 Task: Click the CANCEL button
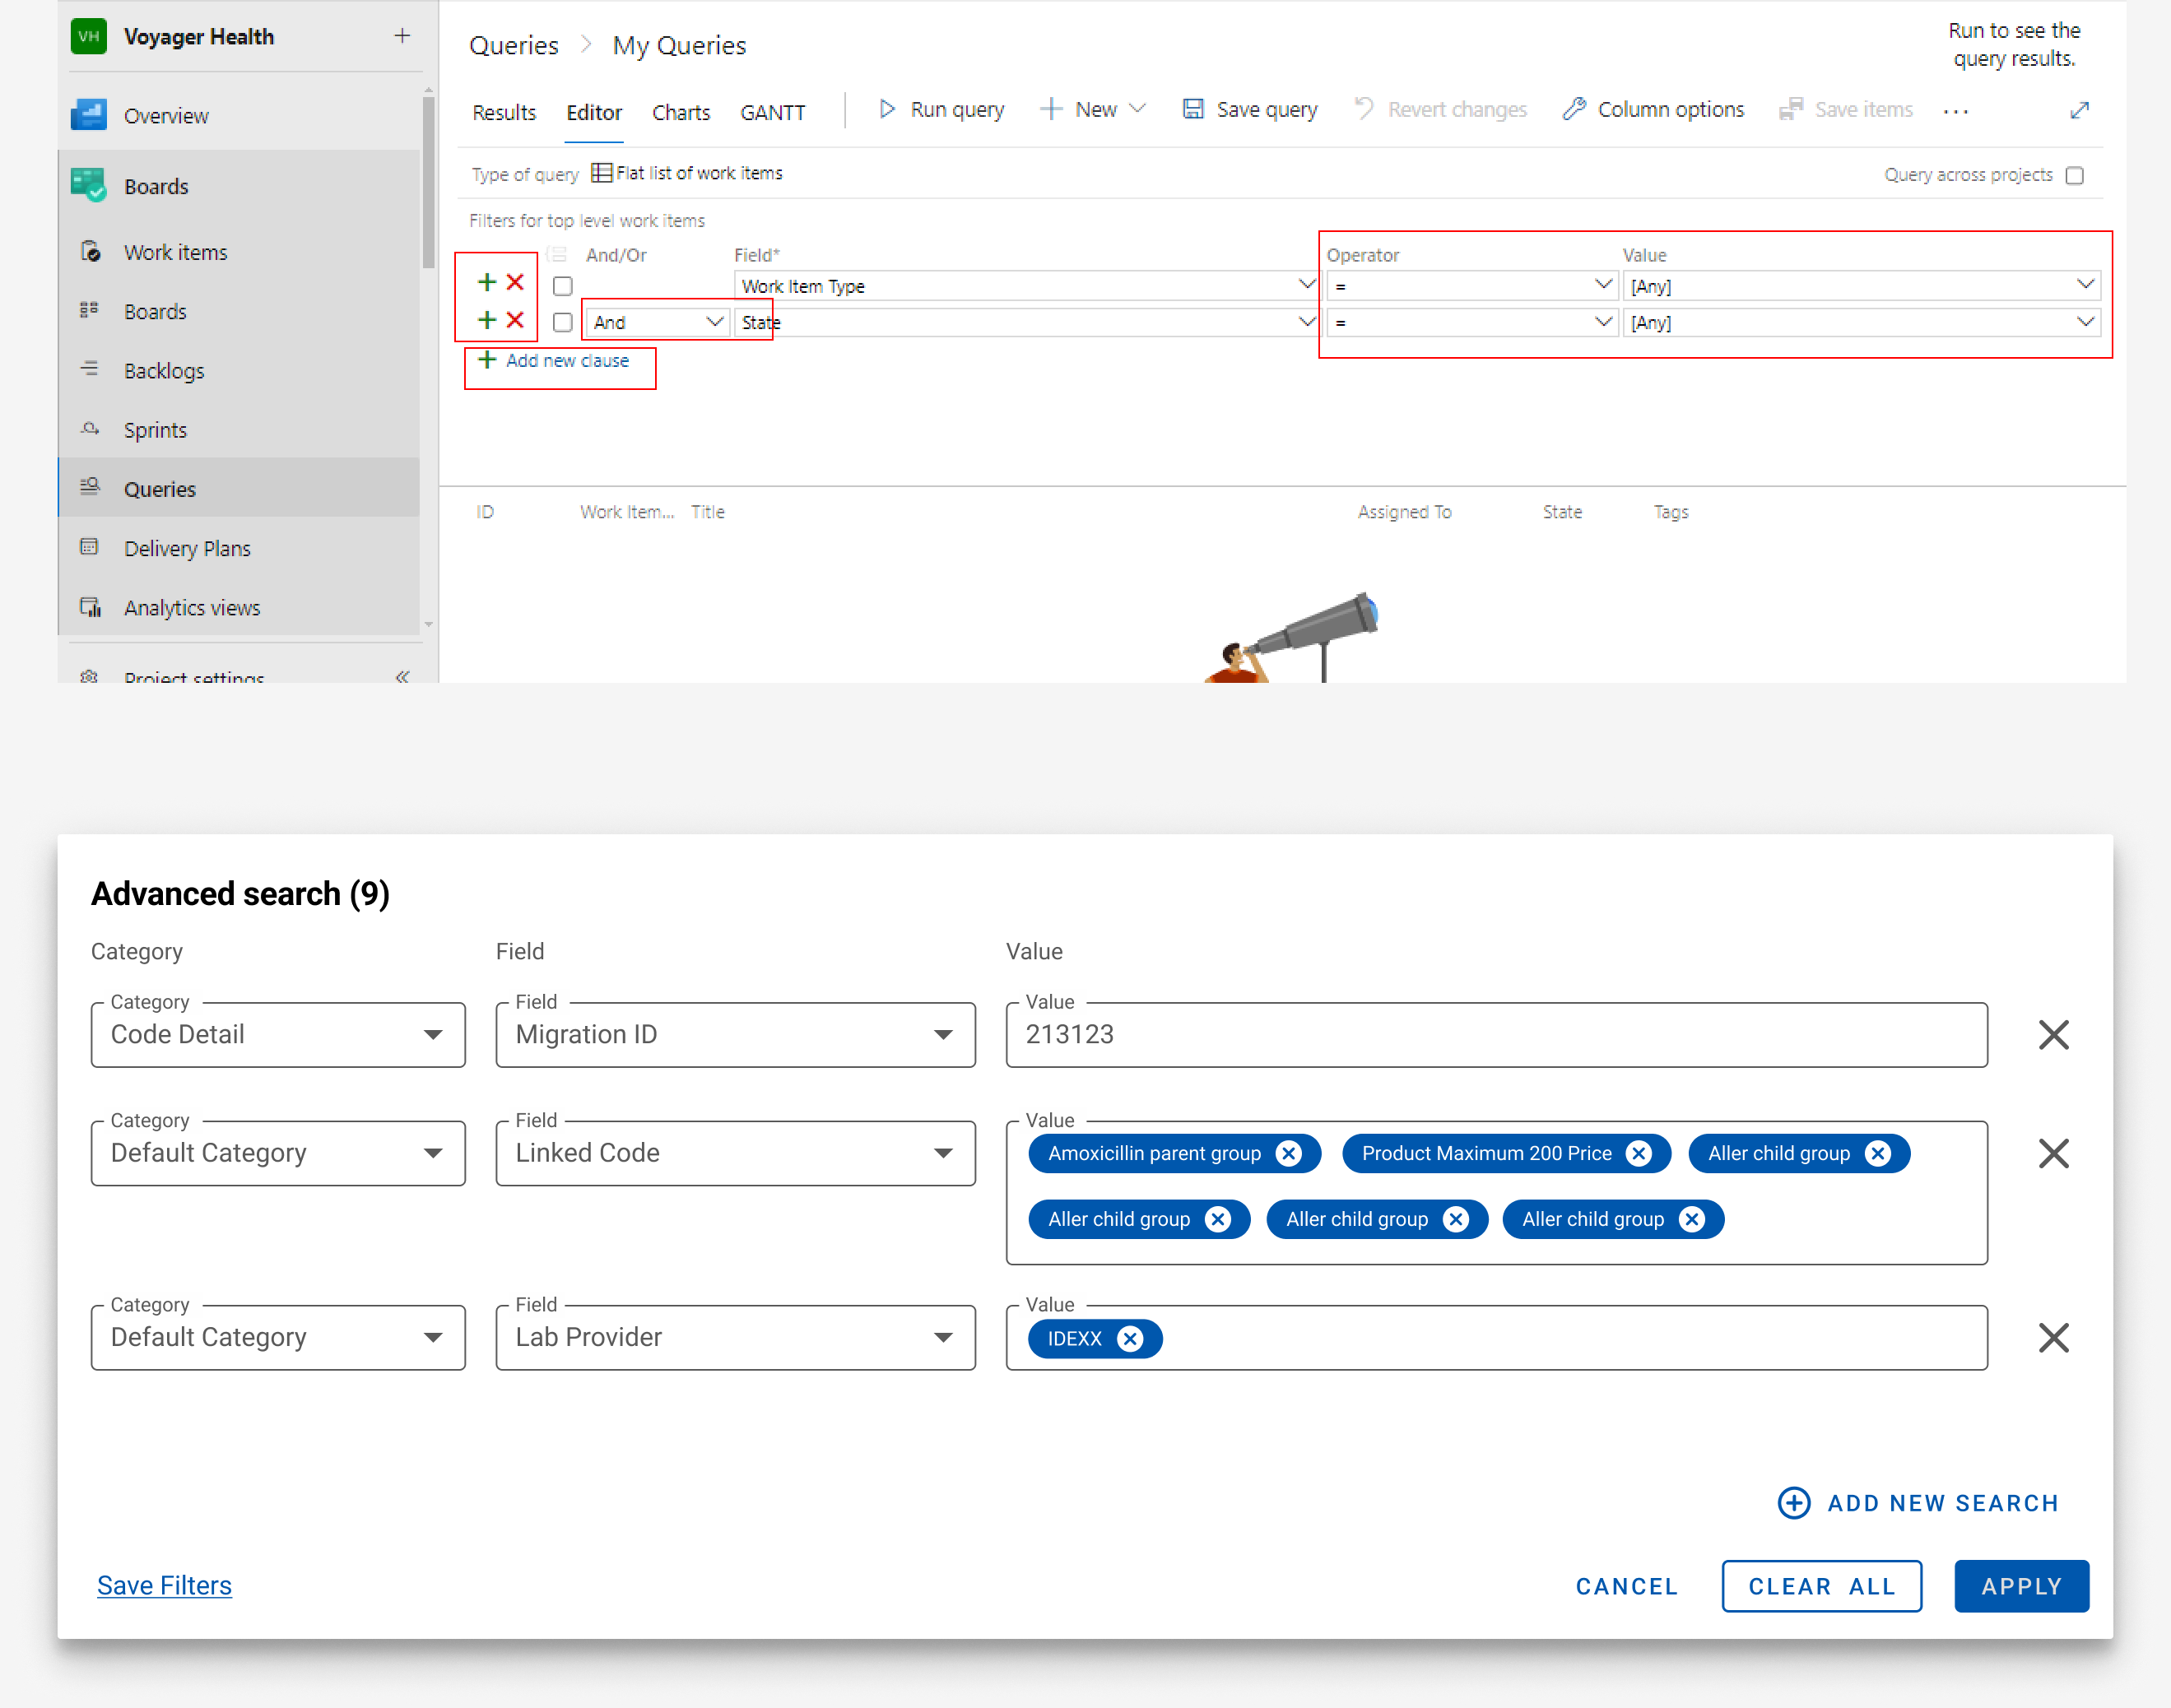pyautogui.click(x=1626, y=1586)
